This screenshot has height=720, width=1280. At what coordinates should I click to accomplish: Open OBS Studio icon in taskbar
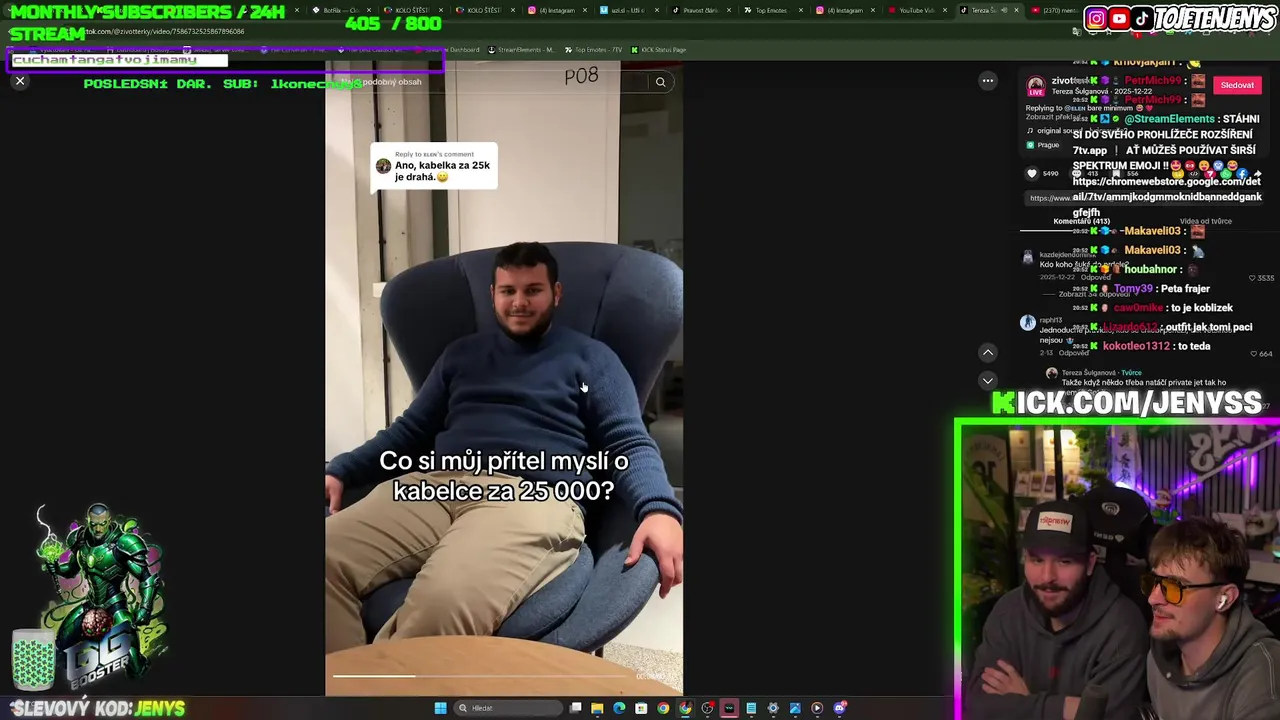[x=707, y=708]
